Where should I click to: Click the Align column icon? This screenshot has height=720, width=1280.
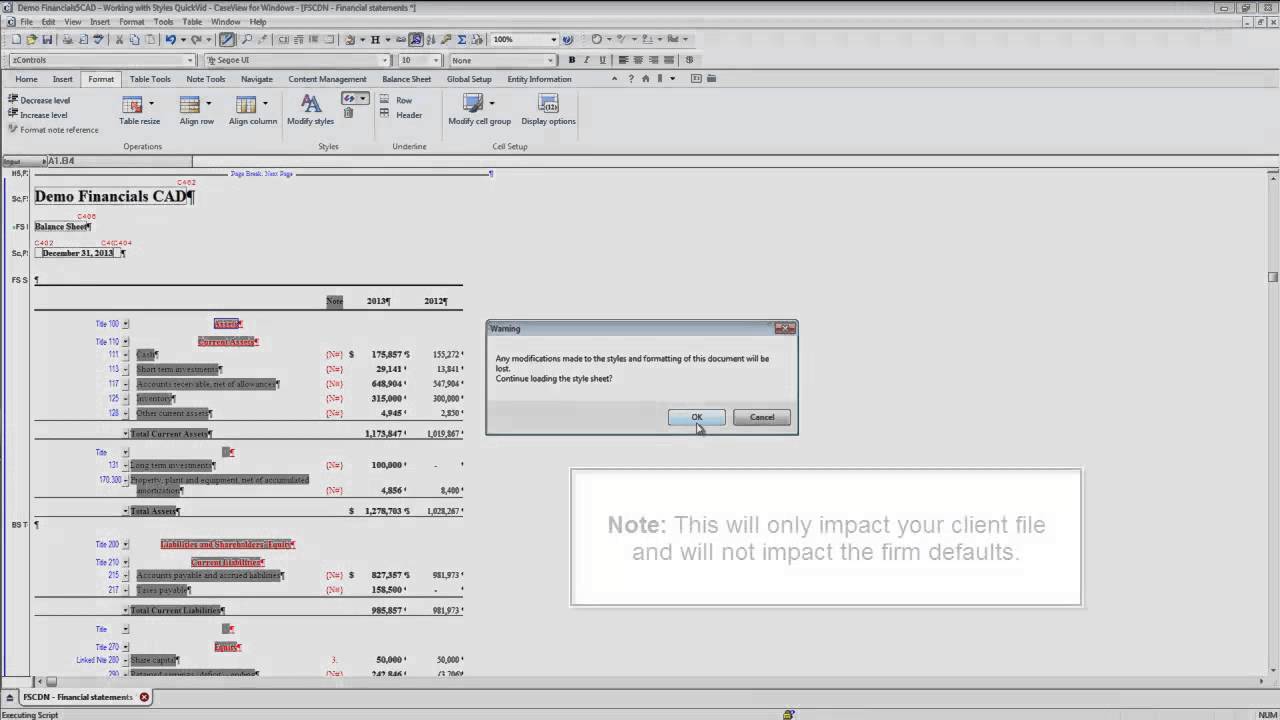coord(246,104)
